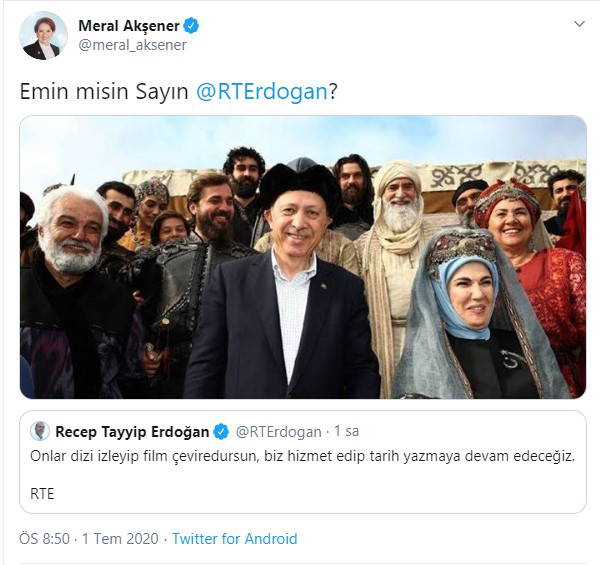Click the 'ÖS 8:50' tweet time
This screenshot has height=565, width=600.
coord(44,539)
